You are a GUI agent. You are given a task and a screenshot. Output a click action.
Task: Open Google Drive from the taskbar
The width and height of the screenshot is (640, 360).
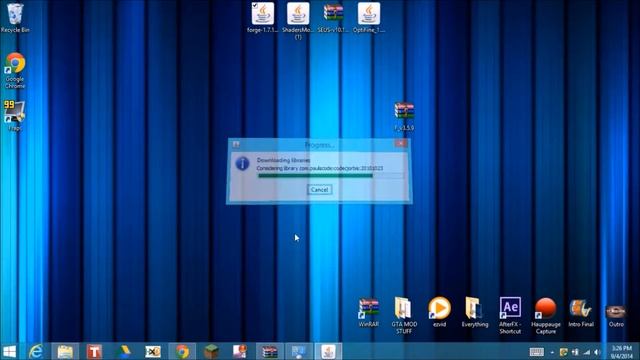(x=124, y=351)
